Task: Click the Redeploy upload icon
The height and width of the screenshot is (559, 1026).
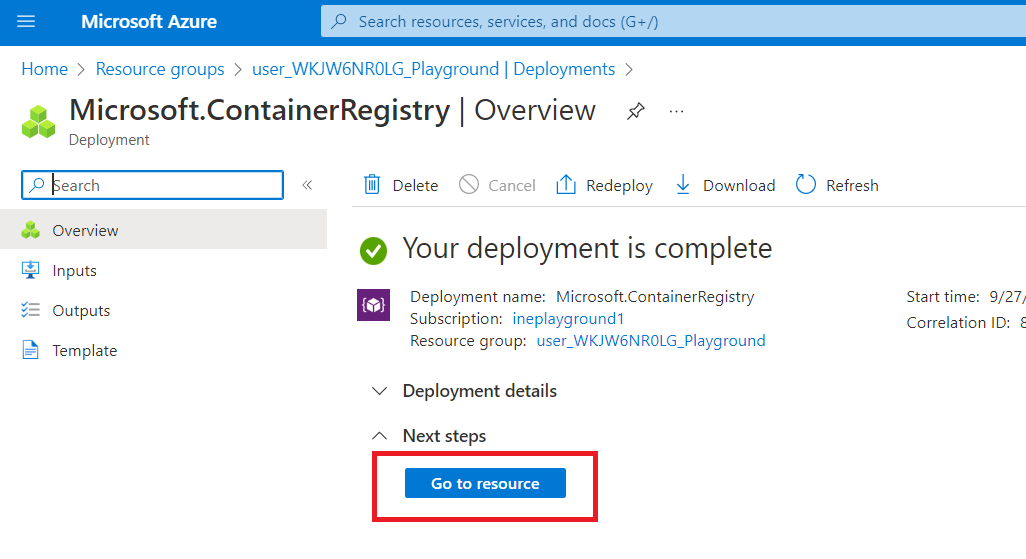Action: click(x=566, y=185)
